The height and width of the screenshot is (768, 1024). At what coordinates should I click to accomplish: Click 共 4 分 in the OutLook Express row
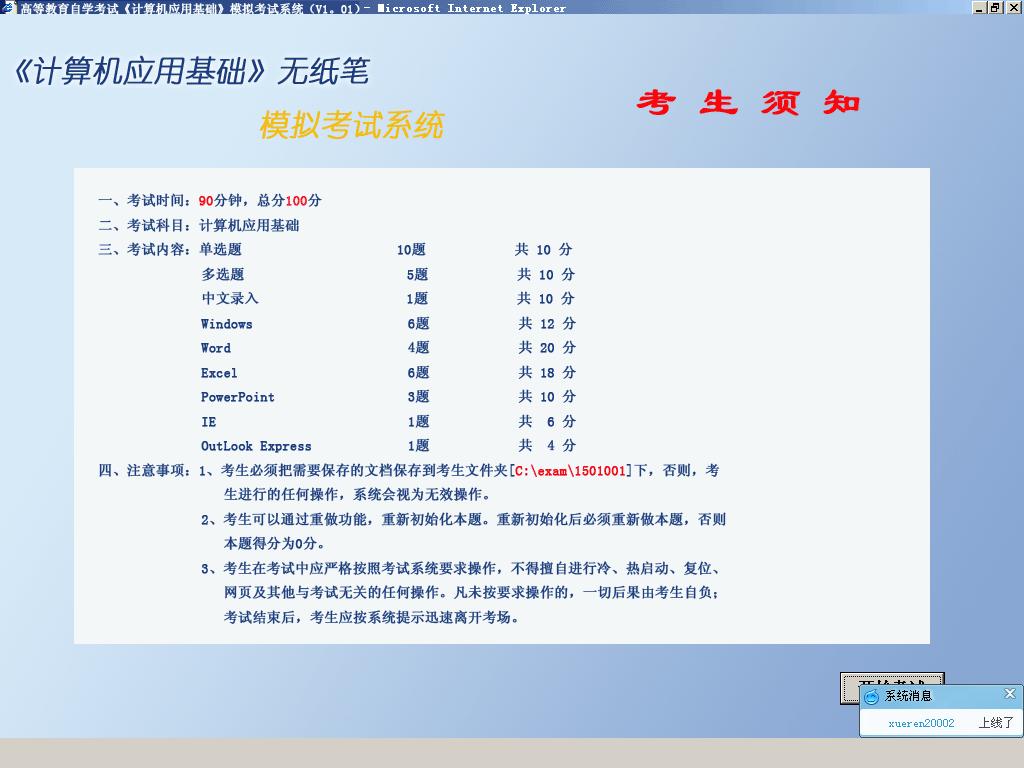point(547,445)
